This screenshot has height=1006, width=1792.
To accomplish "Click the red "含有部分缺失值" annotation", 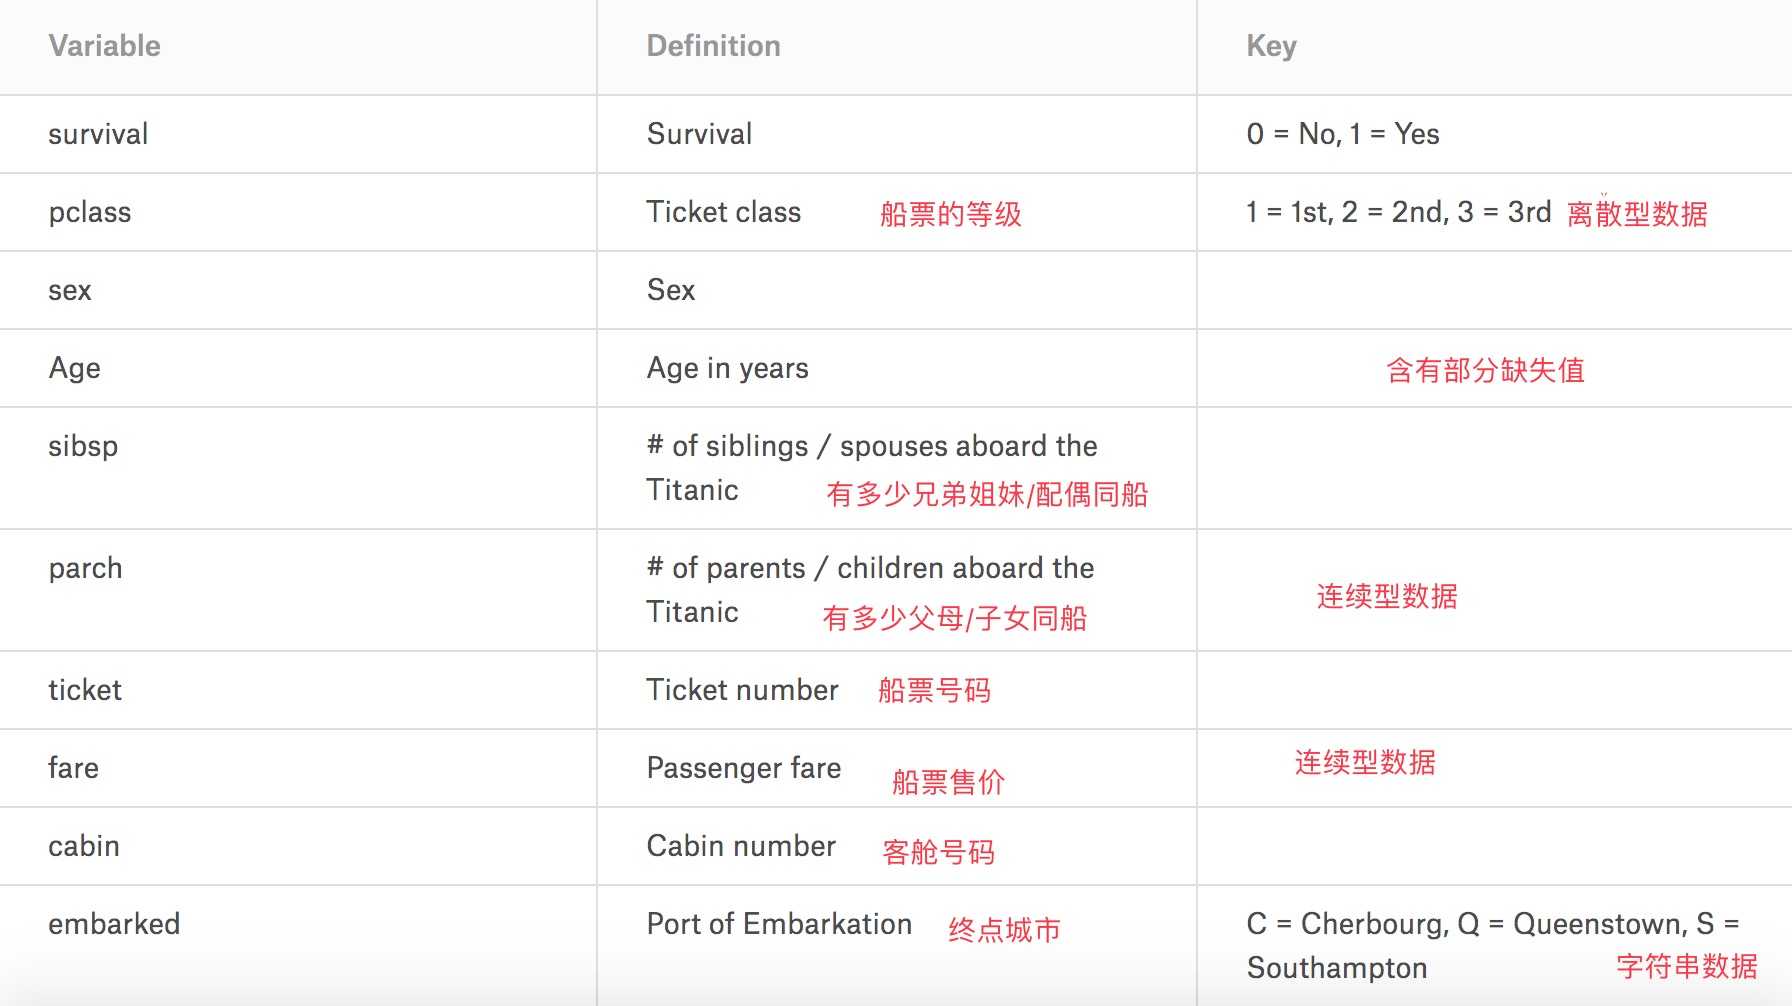I will coord(1485,371).
